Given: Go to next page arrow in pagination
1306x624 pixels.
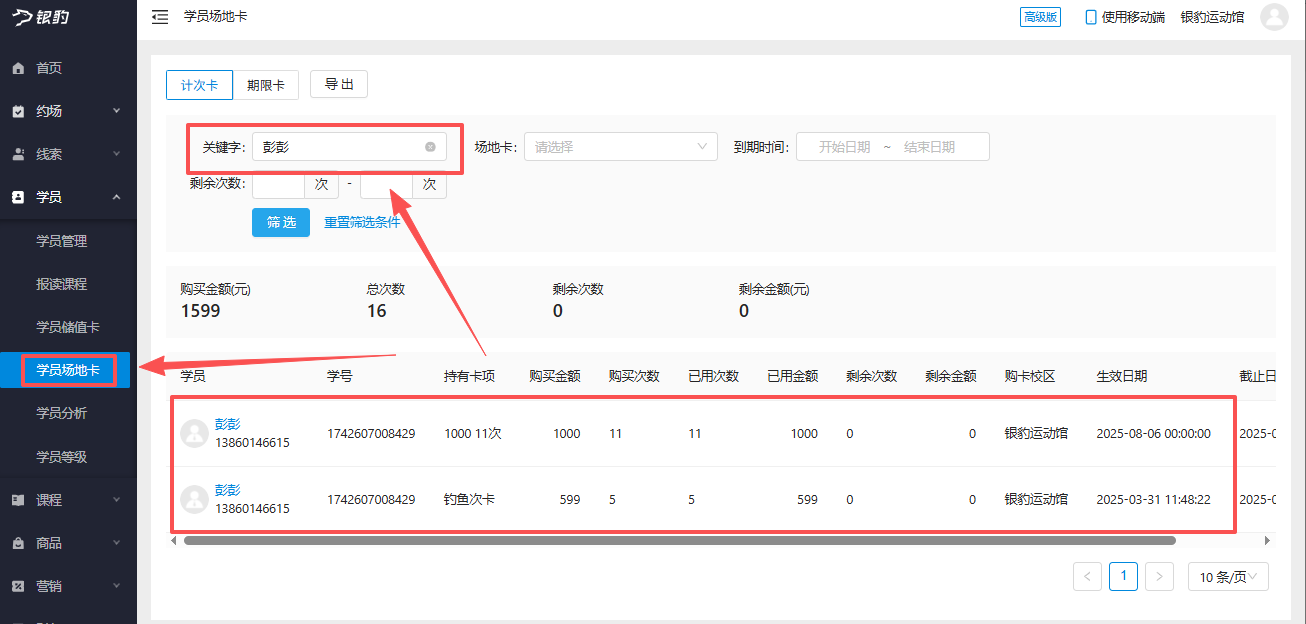Looking at the screenshot, I should tap(1159, 576).
